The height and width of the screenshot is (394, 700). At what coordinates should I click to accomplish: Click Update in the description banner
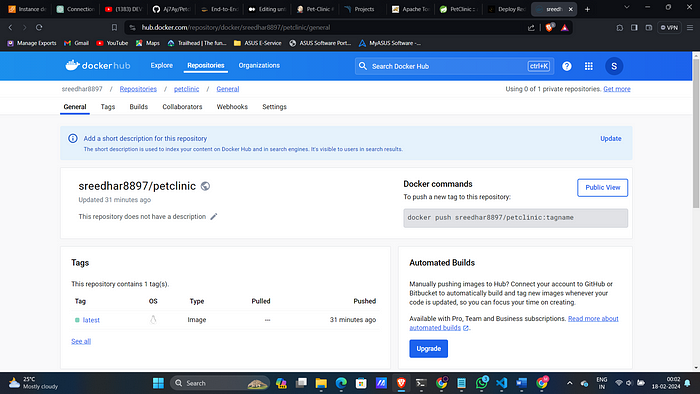(610, 138)
